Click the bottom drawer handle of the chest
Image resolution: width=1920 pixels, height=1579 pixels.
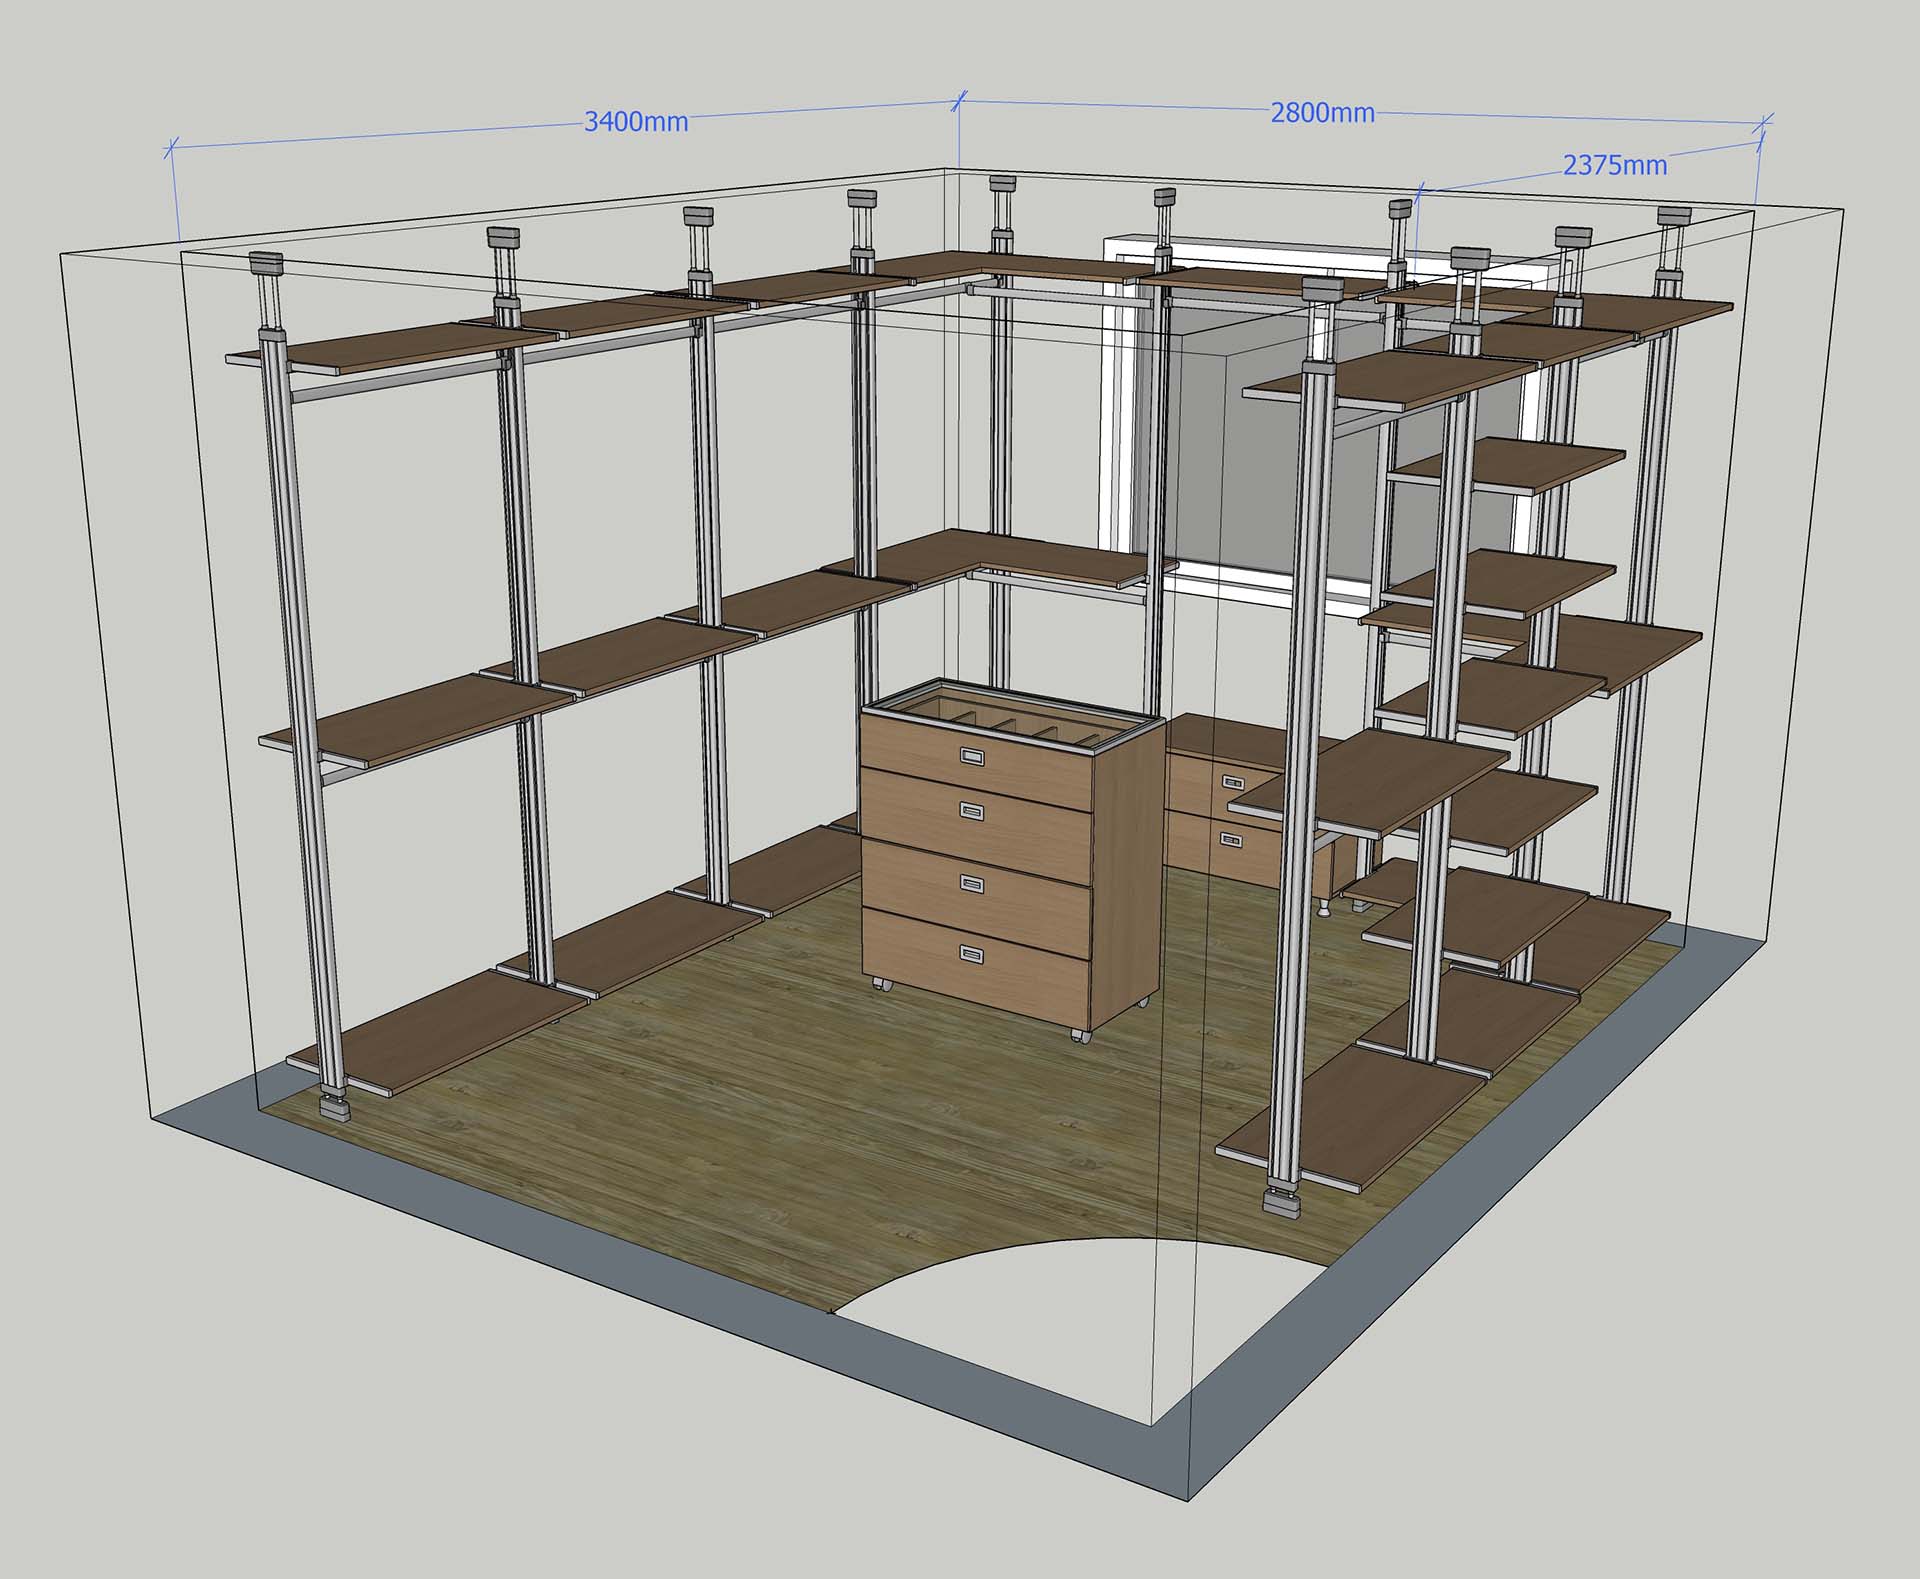tap(974, 953)
